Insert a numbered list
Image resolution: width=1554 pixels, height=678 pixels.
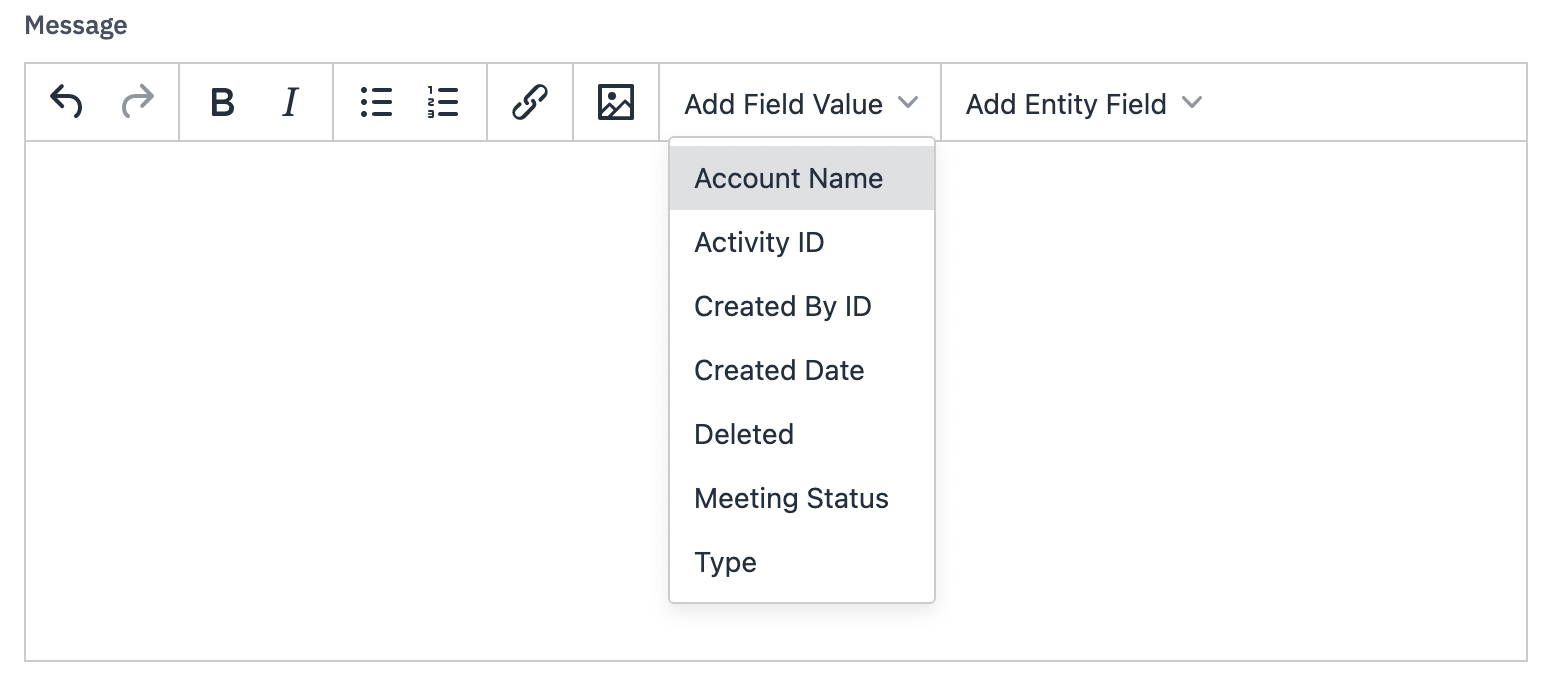(442, 102)
